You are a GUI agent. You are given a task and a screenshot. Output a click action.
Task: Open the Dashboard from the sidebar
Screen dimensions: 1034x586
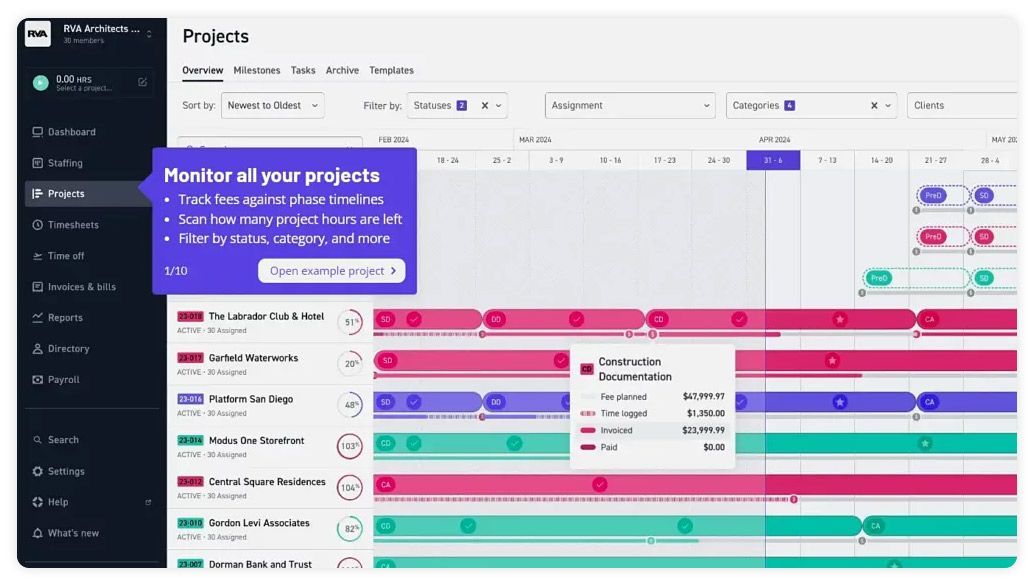click(69, 131)
